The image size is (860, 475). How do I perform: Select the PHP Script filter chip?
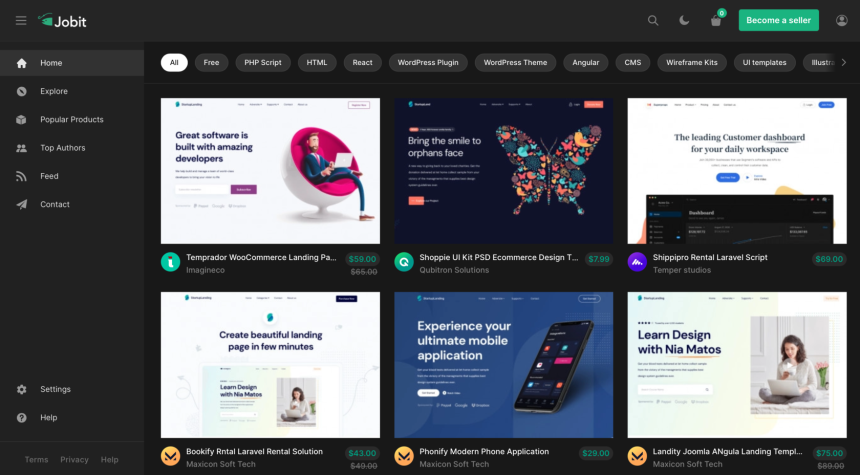[x=263, y=63]
